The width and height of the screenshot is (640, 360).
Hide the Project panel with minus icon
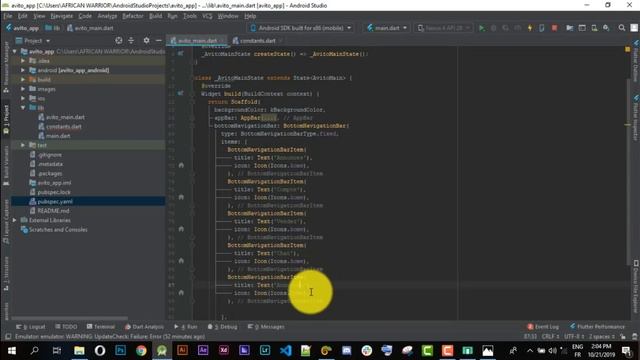(x=158, y=40)
